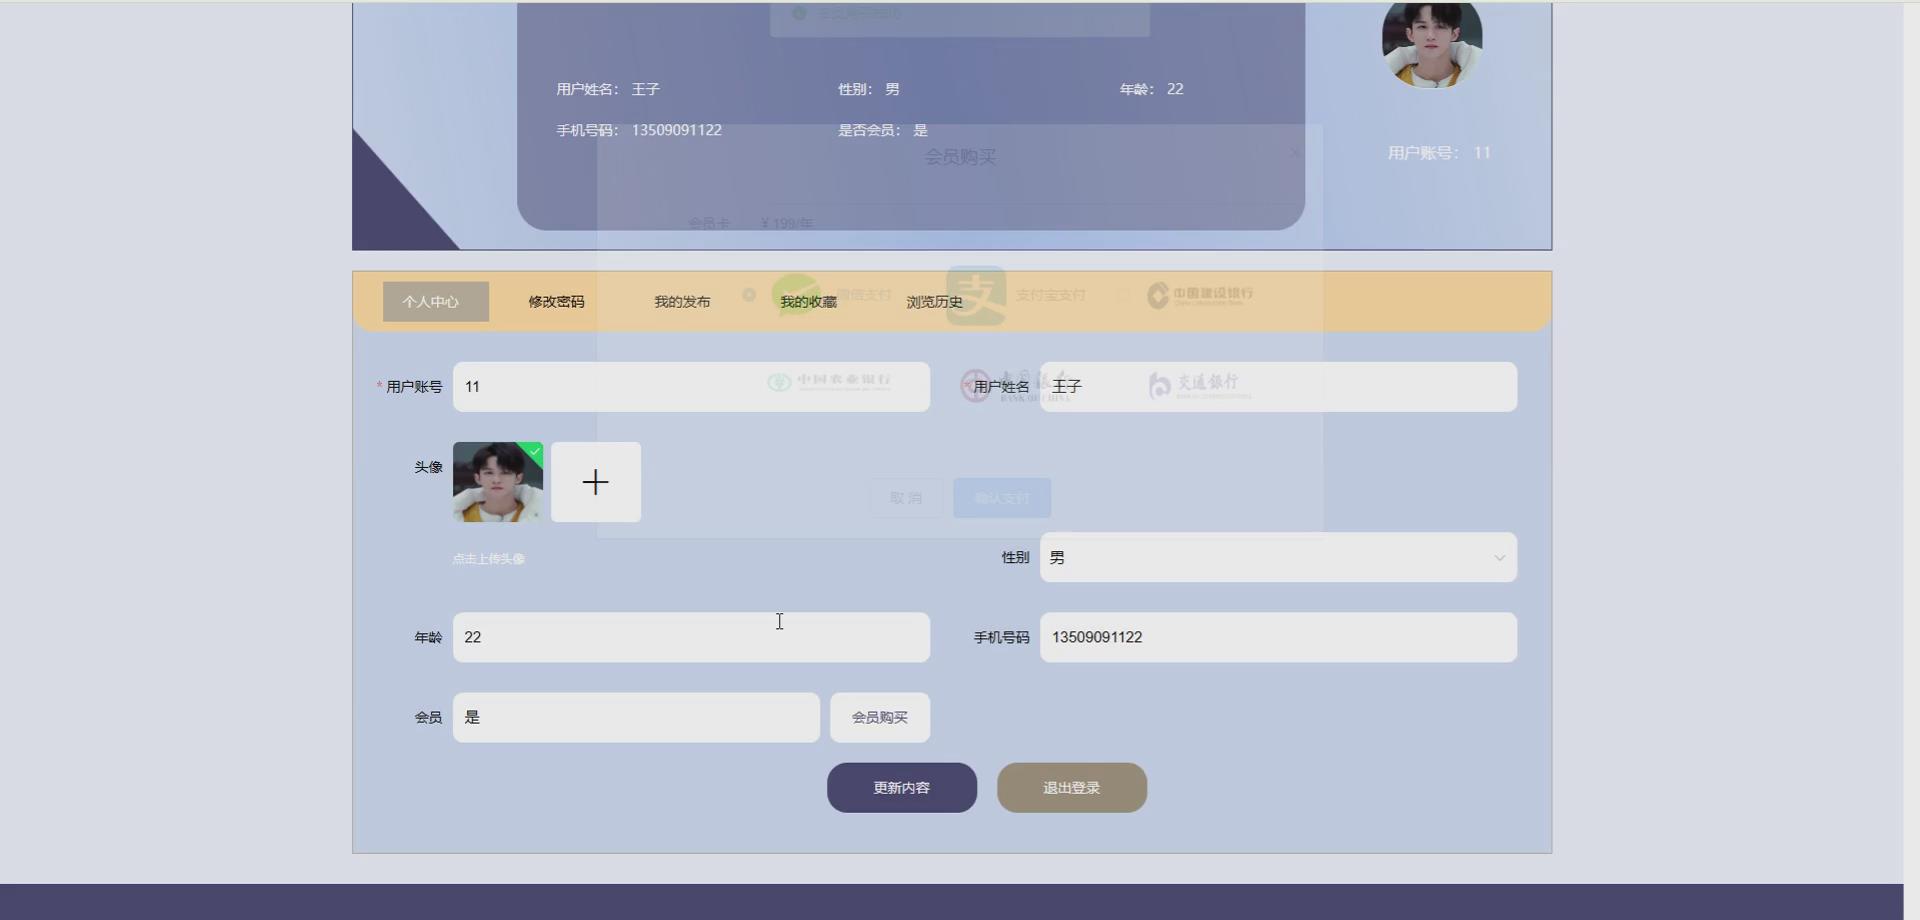1920x920 pixels.
Task: Go to the 我的收藏 tab
Action: tap(808, 301)
